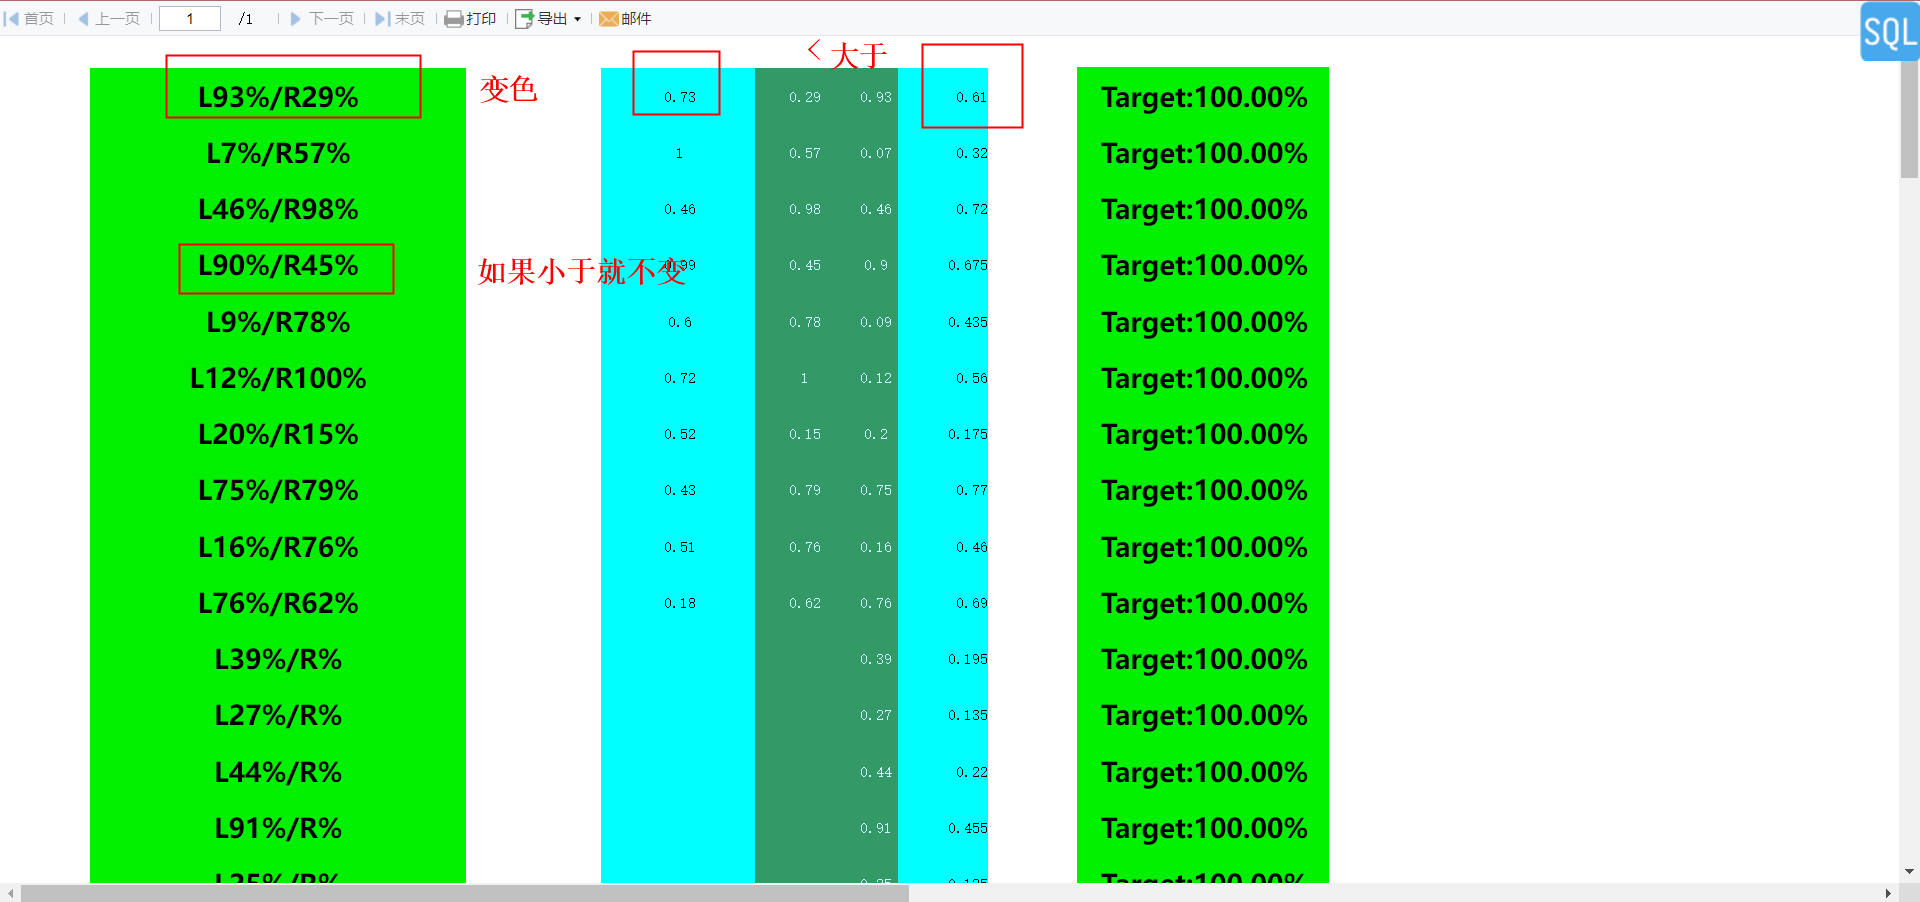Click the horizontal scrollbar right arrow

click(1888, 893)
